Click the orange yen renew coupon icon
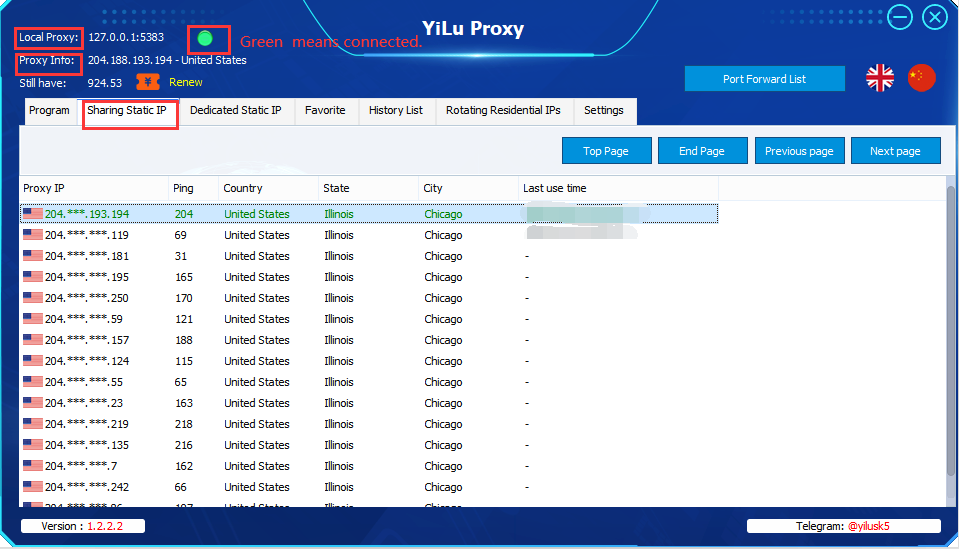This screenshot has height=549, width=959. pyautogui.click(x=148, y=82)
